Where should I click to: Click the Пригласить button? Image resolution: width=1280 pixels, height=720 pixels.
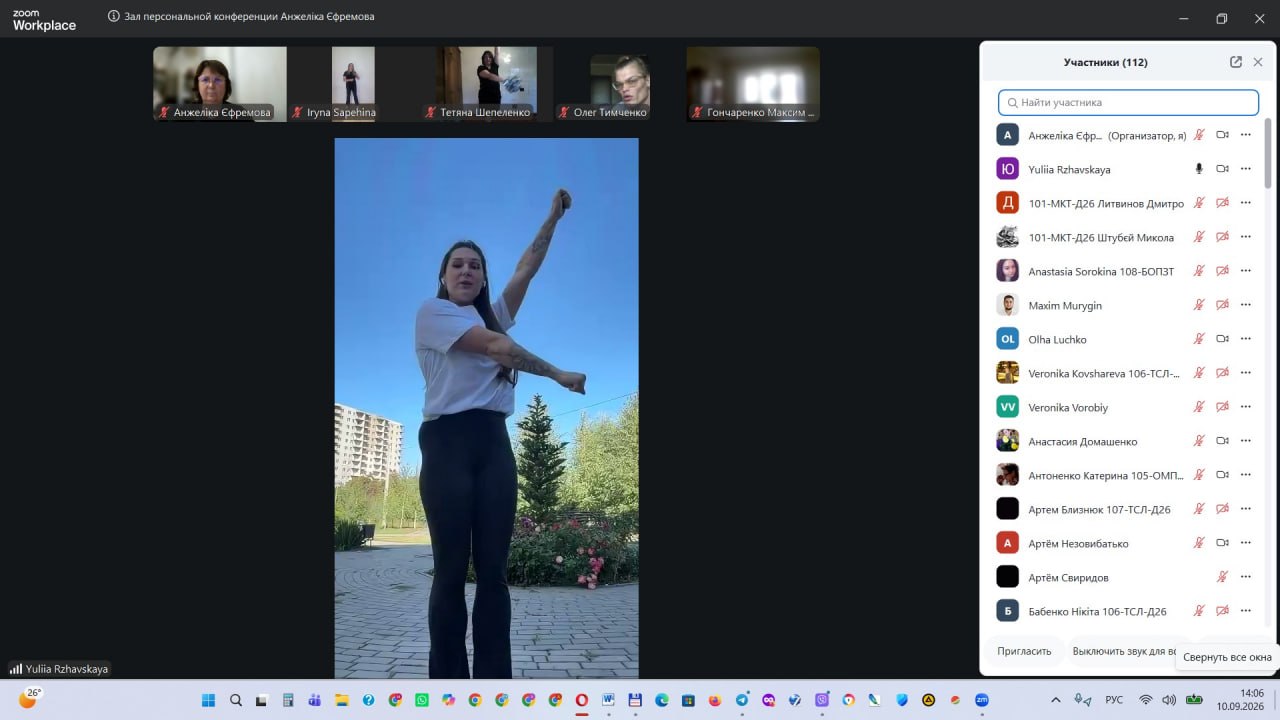(x=1024, y=651)
